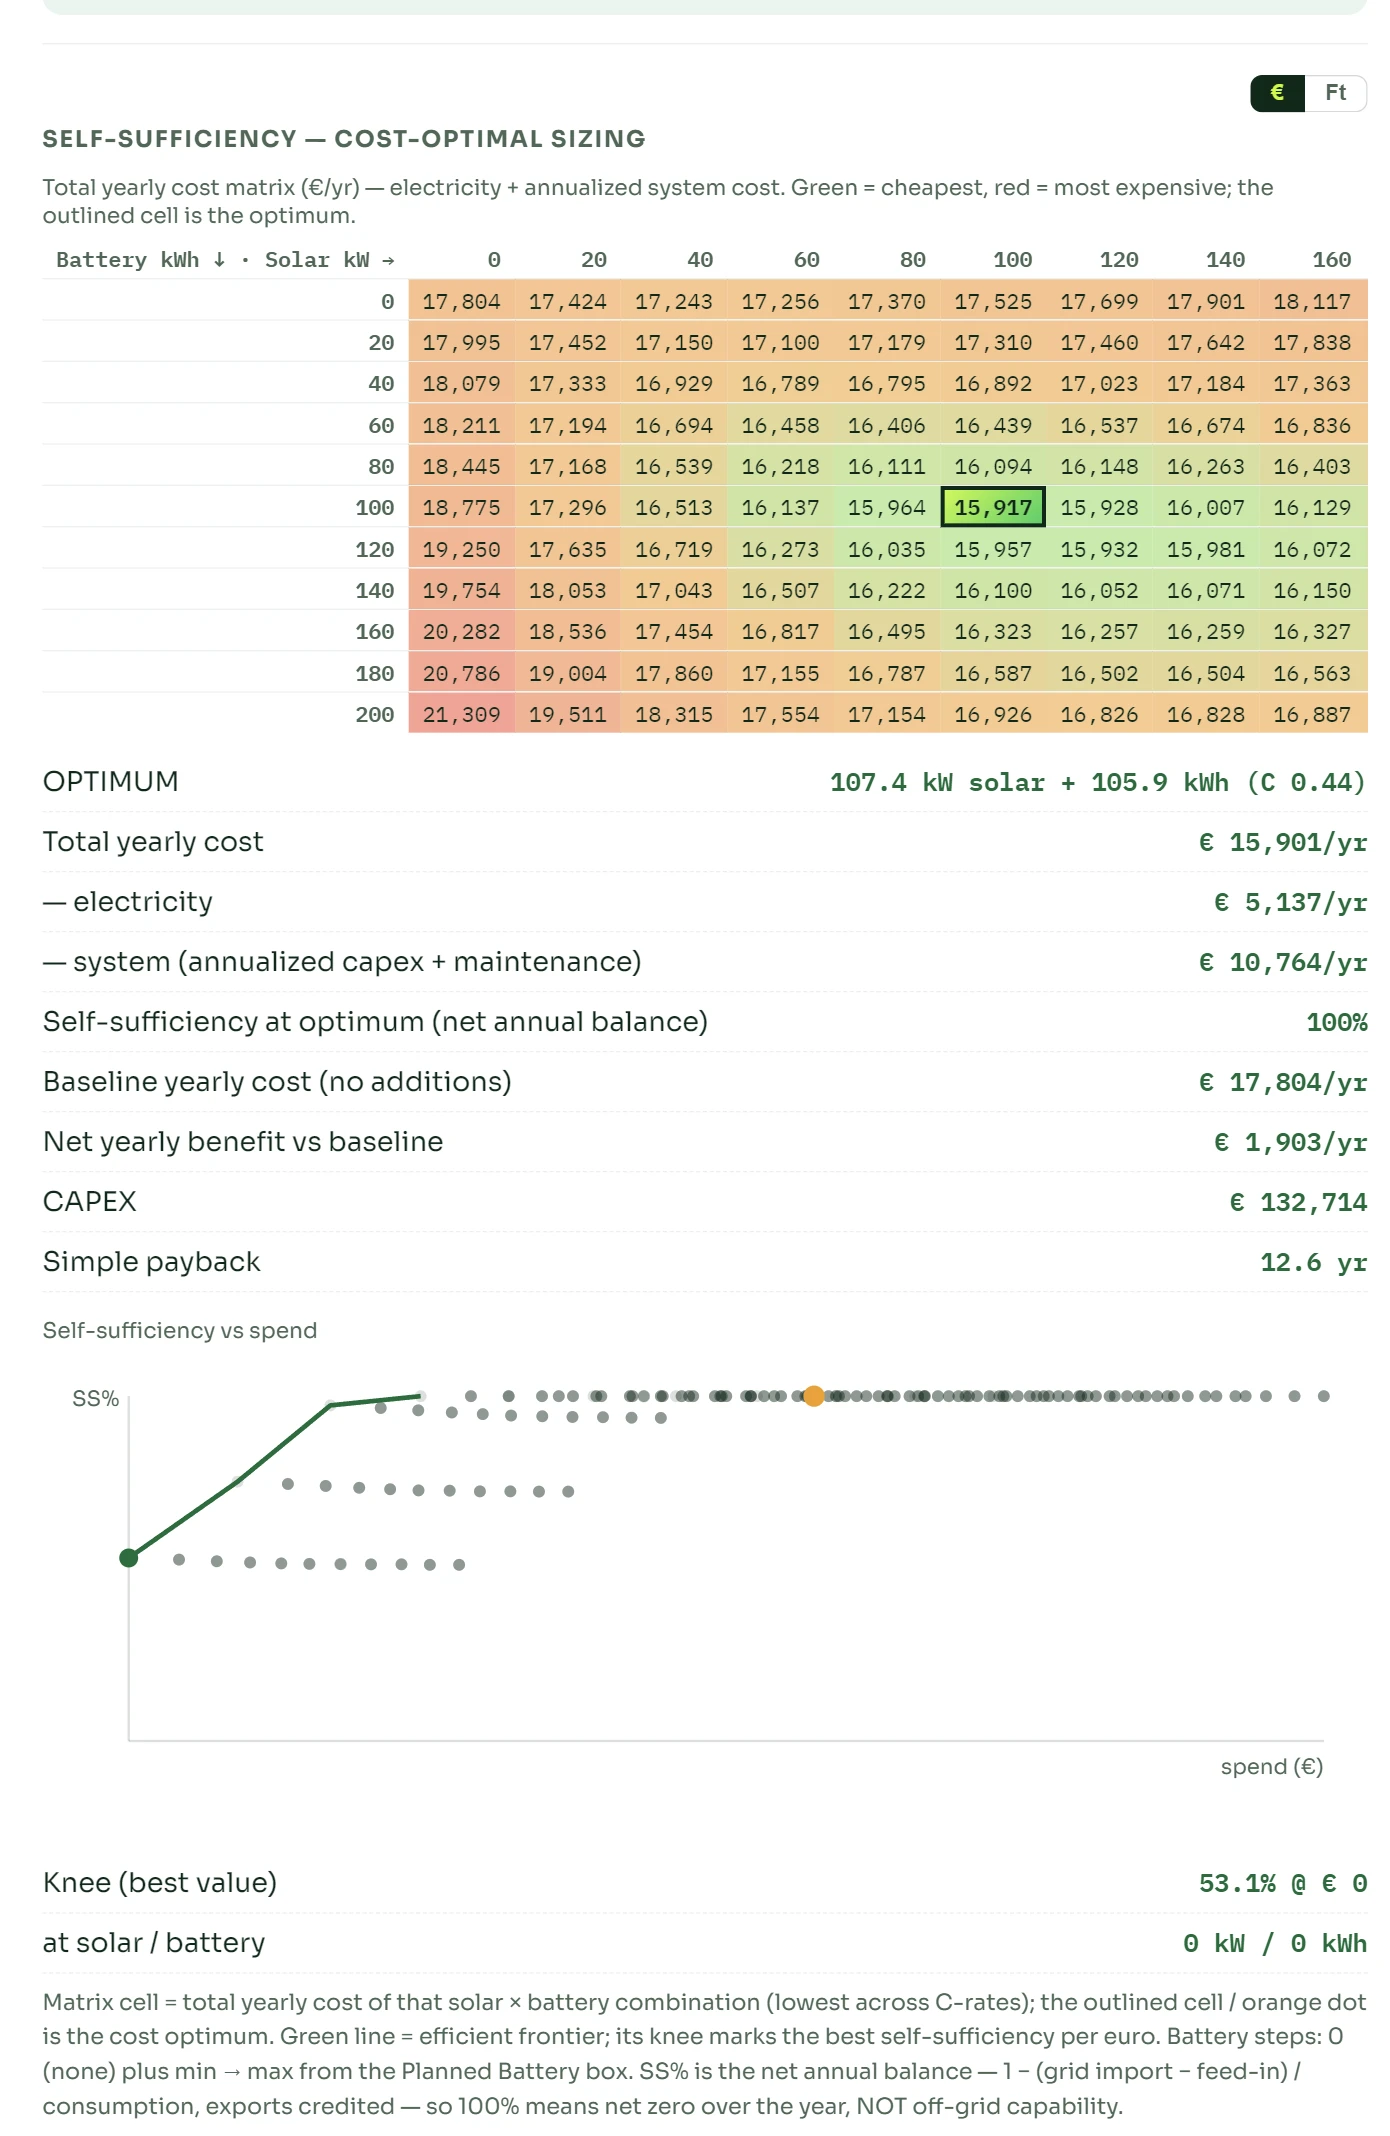Viewport: 1390px width, 2136px height.
Task: Click the SS% axis label
Action: tap(95, 1398)
